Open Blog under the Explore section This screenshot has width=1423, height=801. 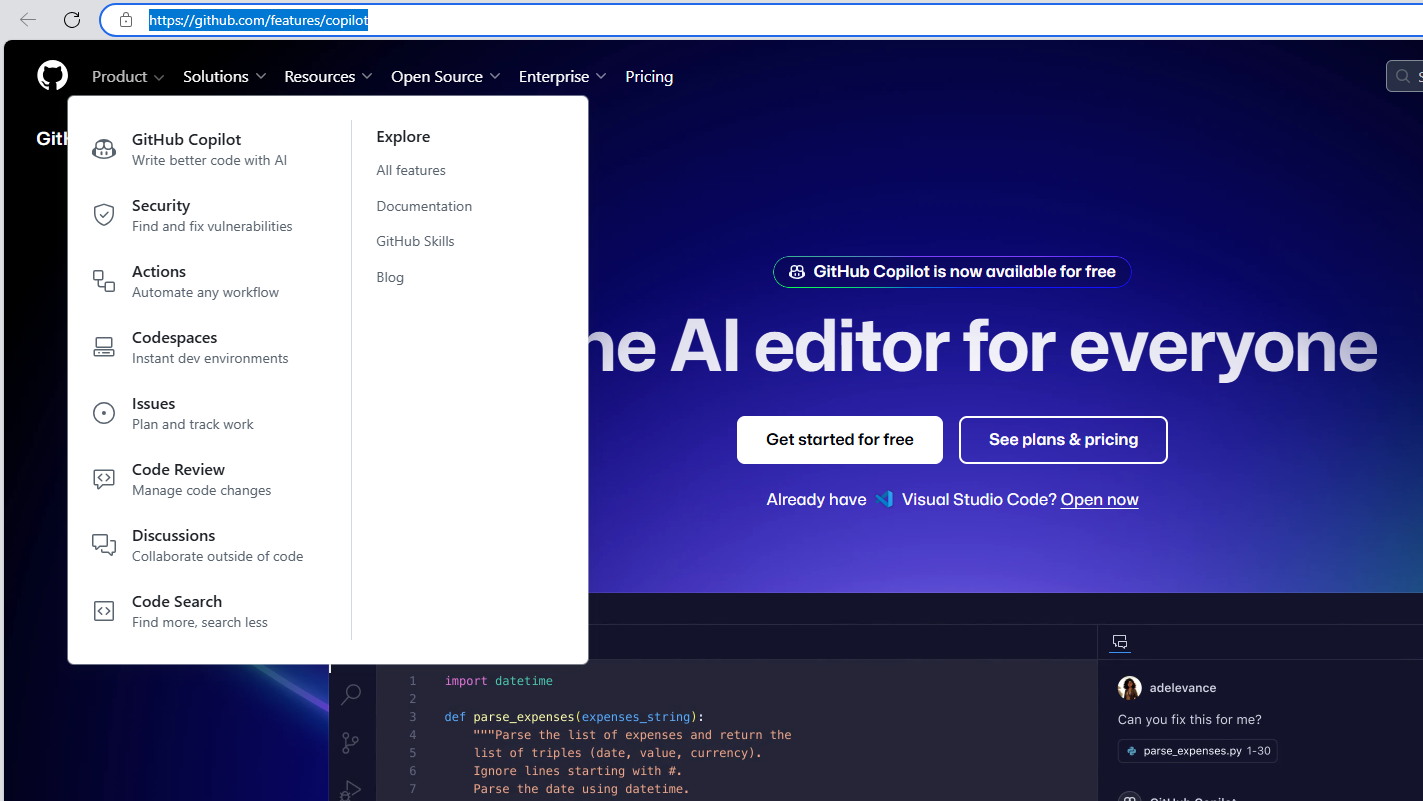pyautogui.click(x=390, y=277)
